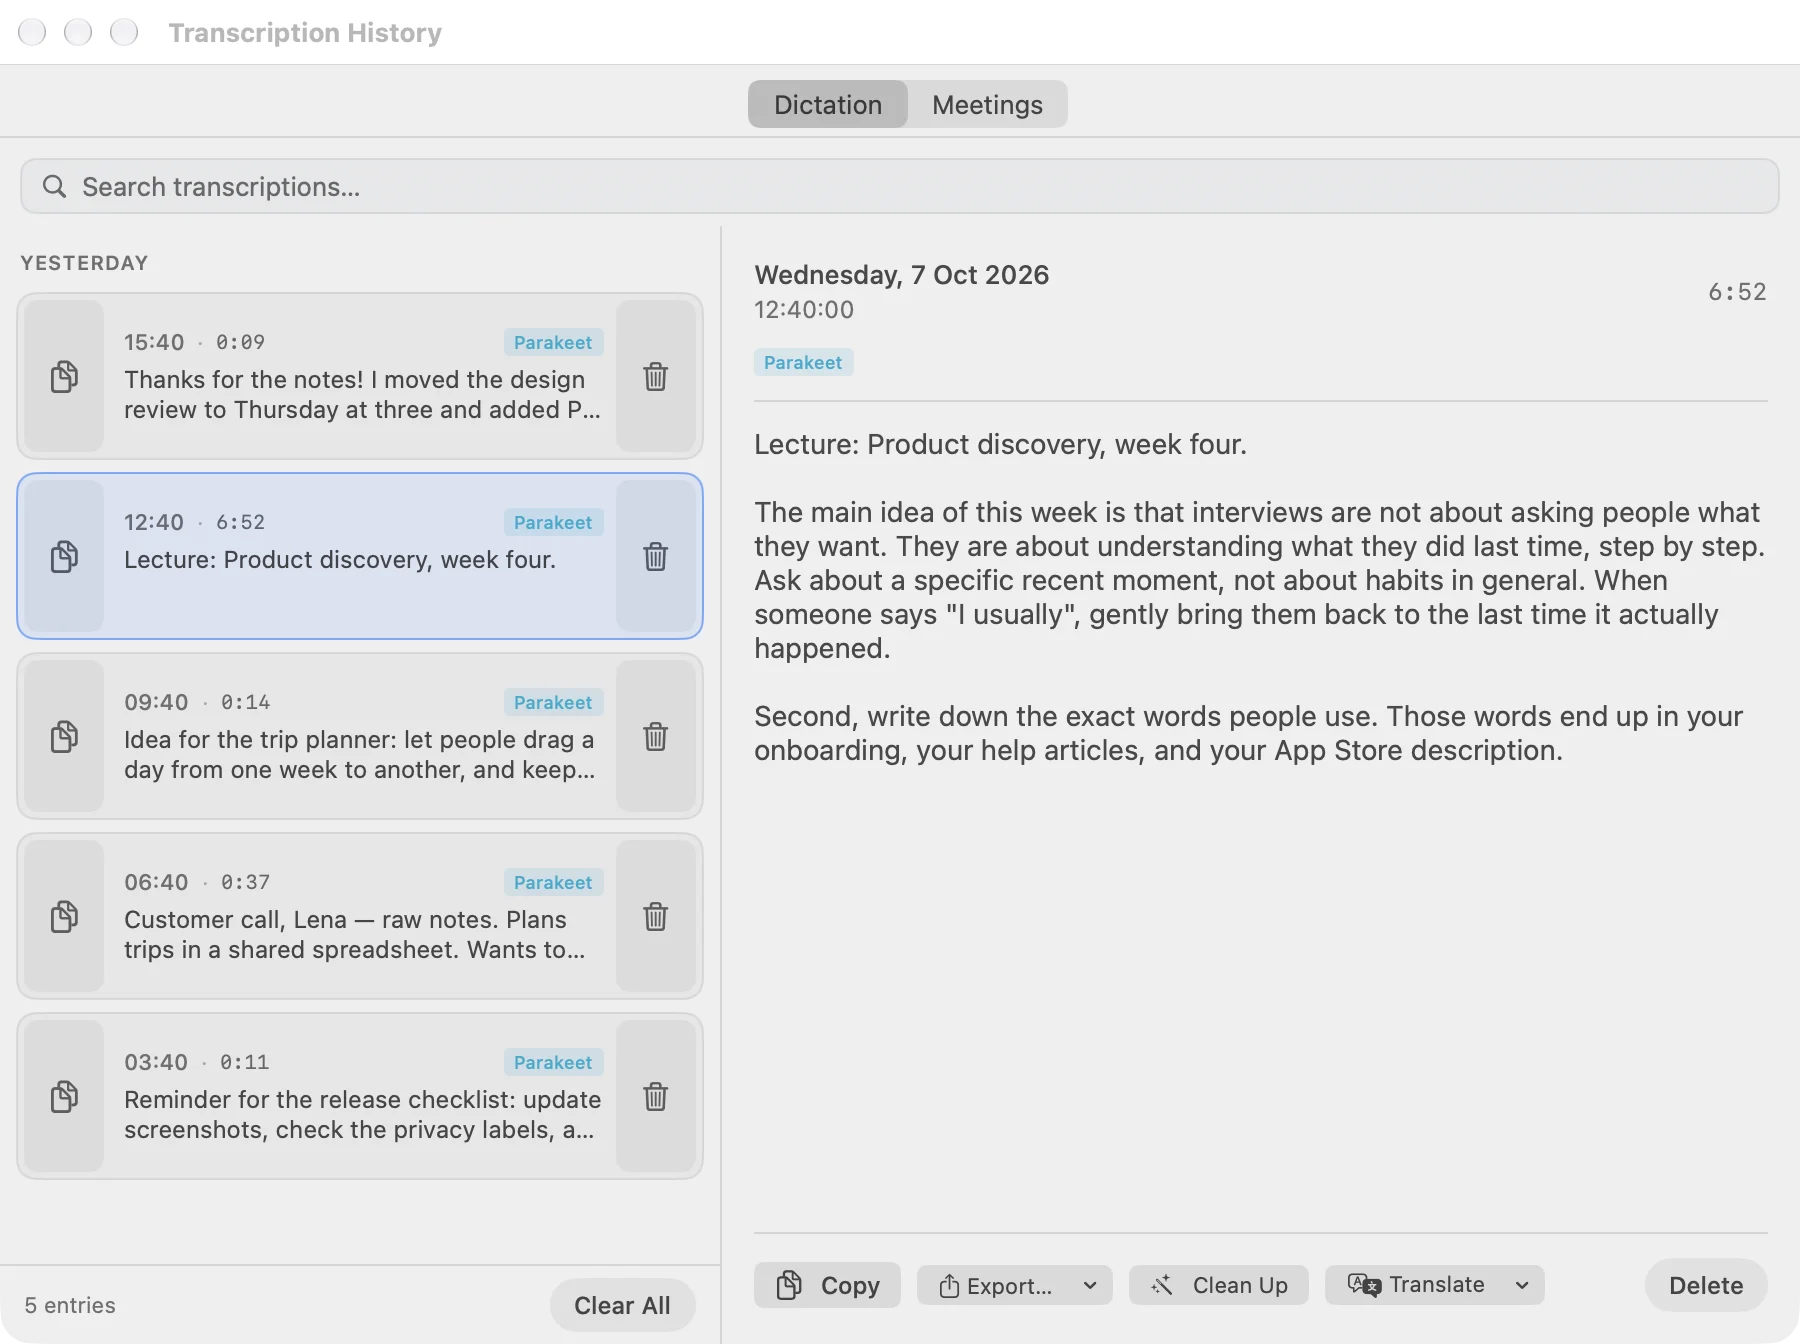Click the '5 entries' count label

pos(70,1305)
